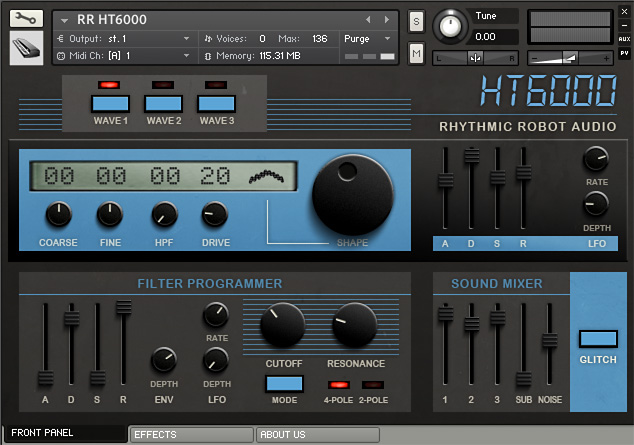Click the PV button

[x=624, y=53]
